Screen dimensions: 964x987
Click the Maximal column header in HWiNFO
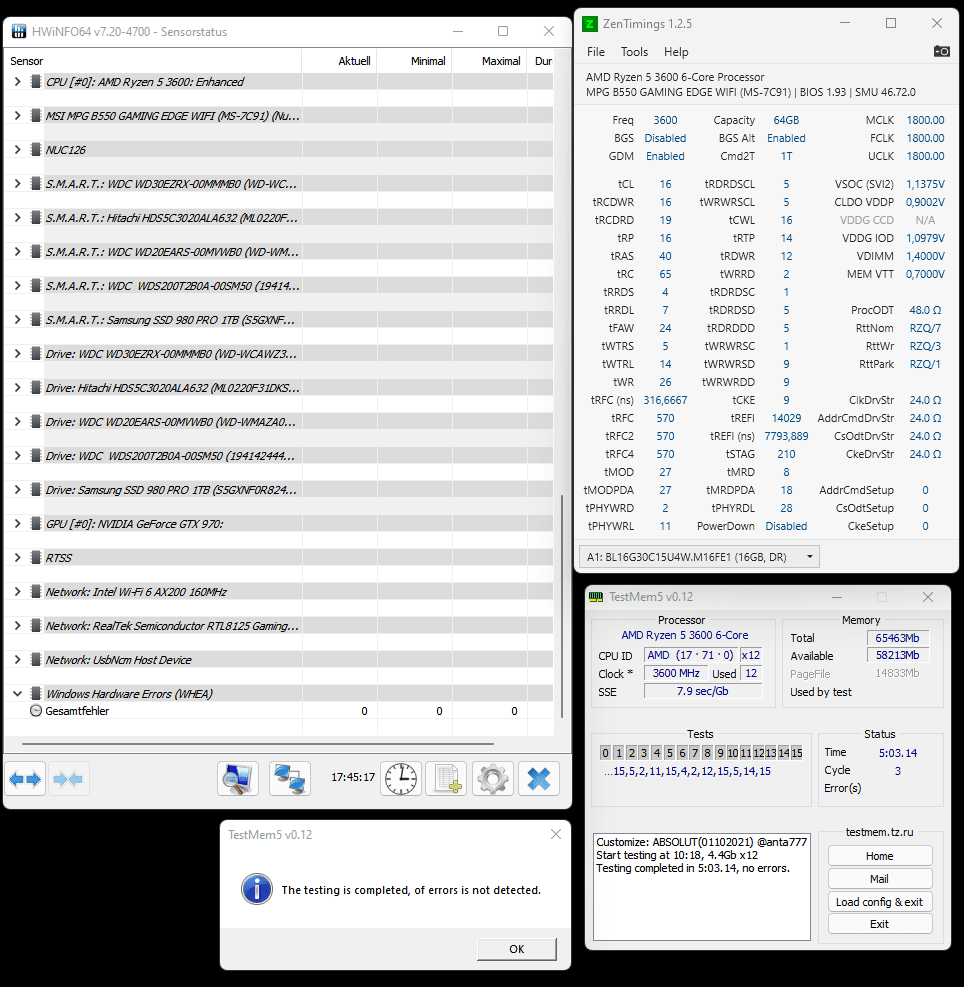489,60
